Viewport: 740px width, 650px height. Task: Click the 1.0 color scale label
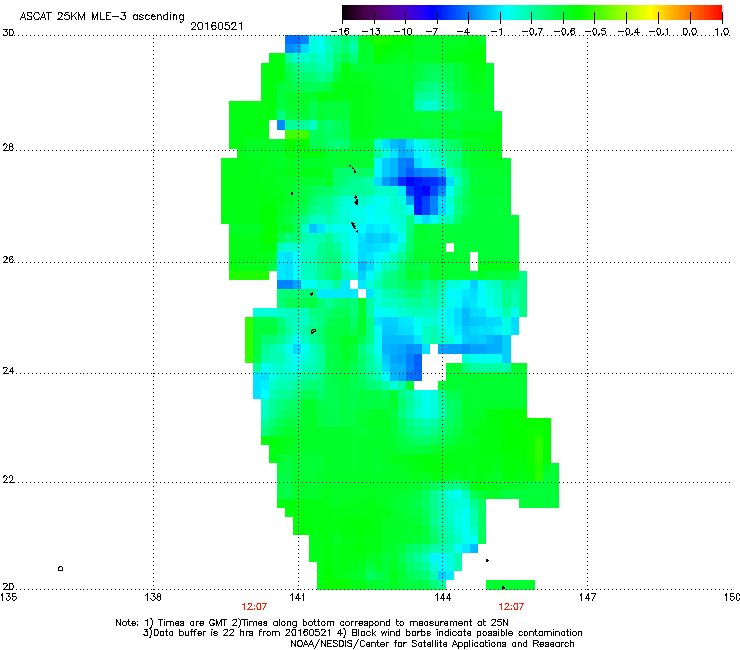tap(722, 32)
